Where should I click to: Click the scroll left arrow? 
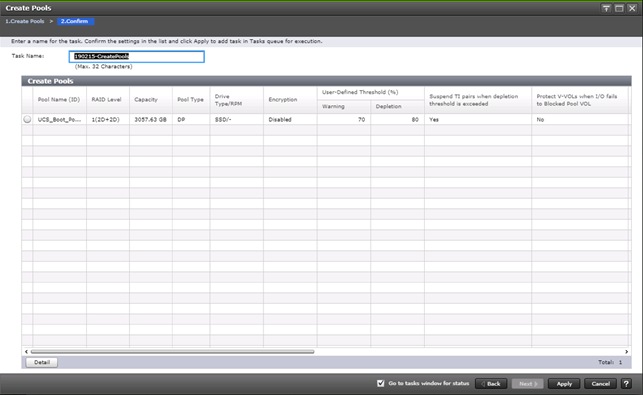[x=26, y=352]
